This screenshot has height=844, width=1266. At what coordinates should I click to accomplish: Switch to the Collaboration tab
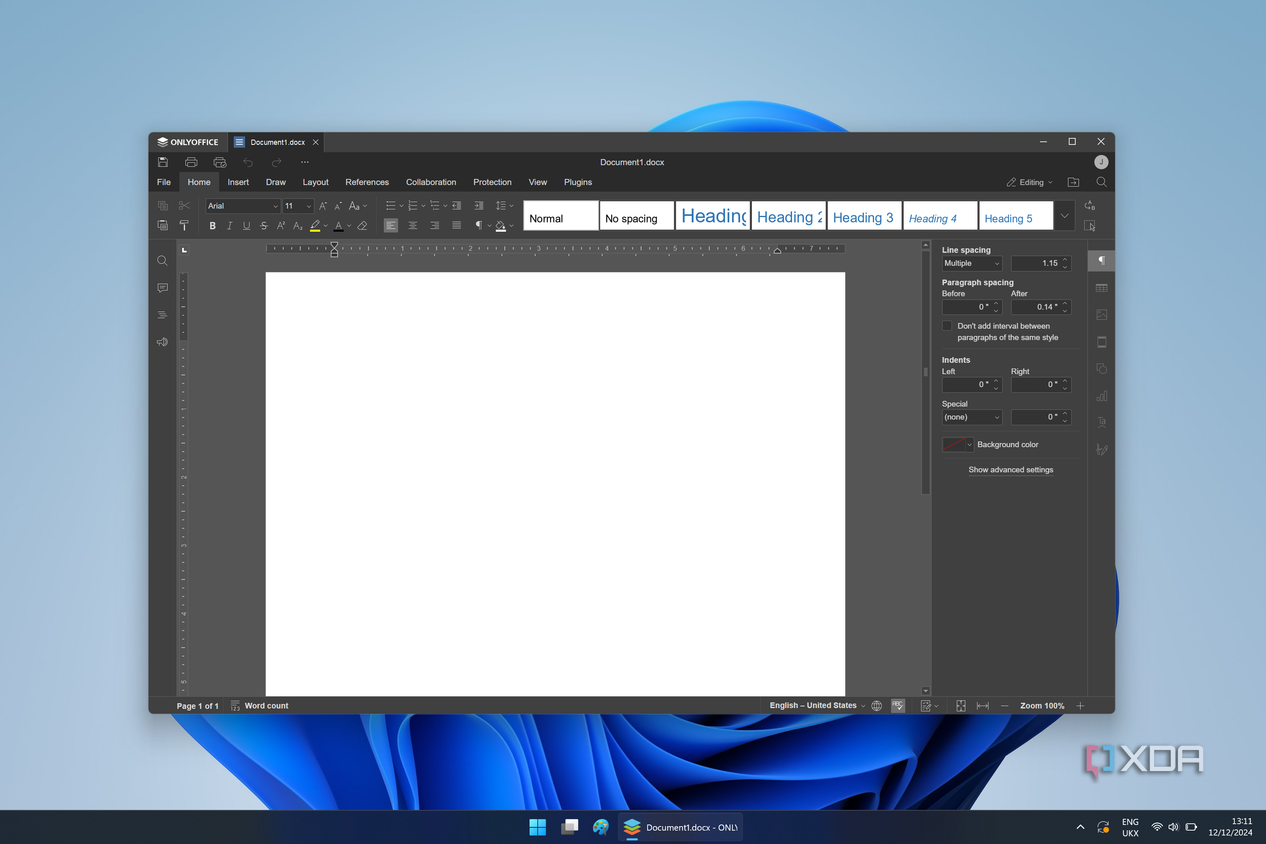click(x=431, y=182)
